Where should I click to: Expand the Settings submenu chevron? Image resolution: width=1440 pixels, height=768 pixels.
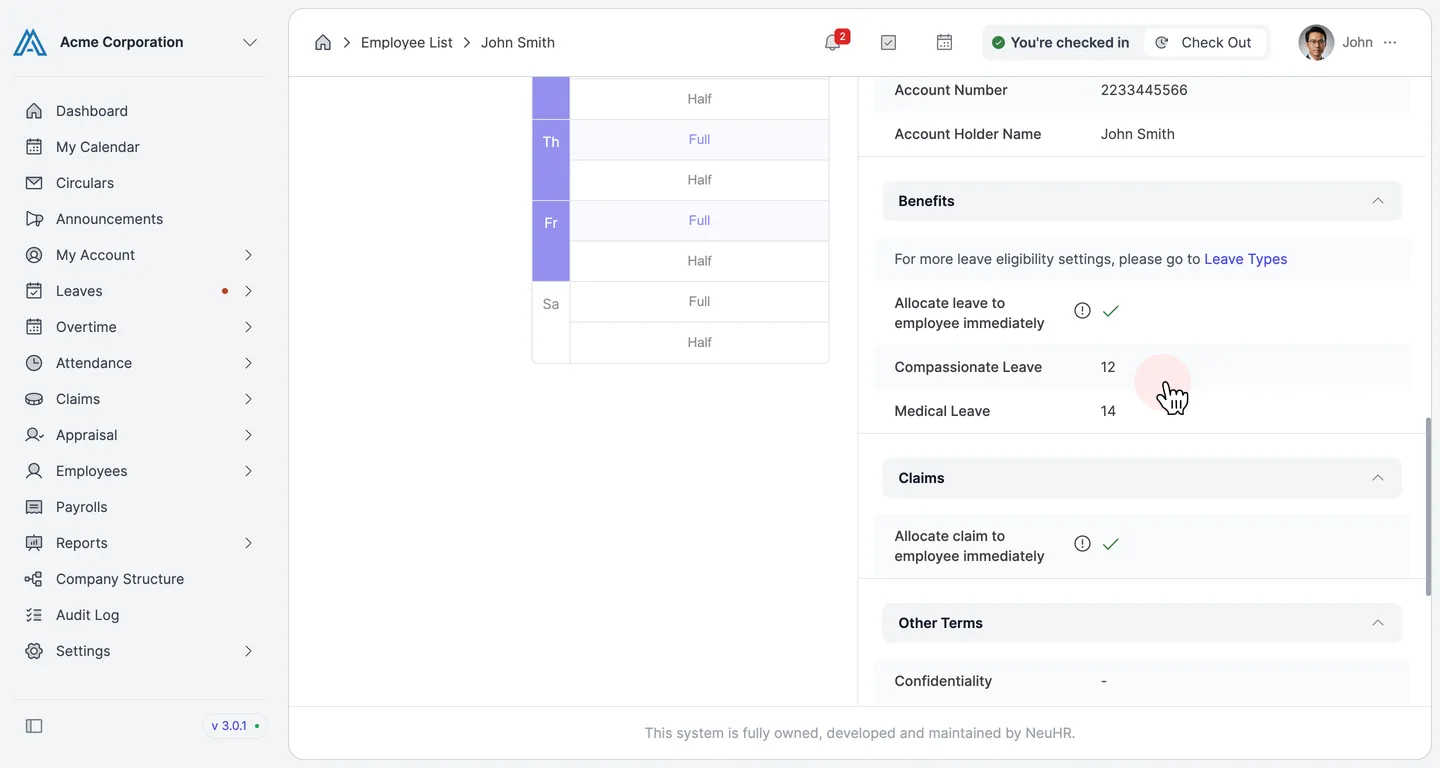pos(248,651)
